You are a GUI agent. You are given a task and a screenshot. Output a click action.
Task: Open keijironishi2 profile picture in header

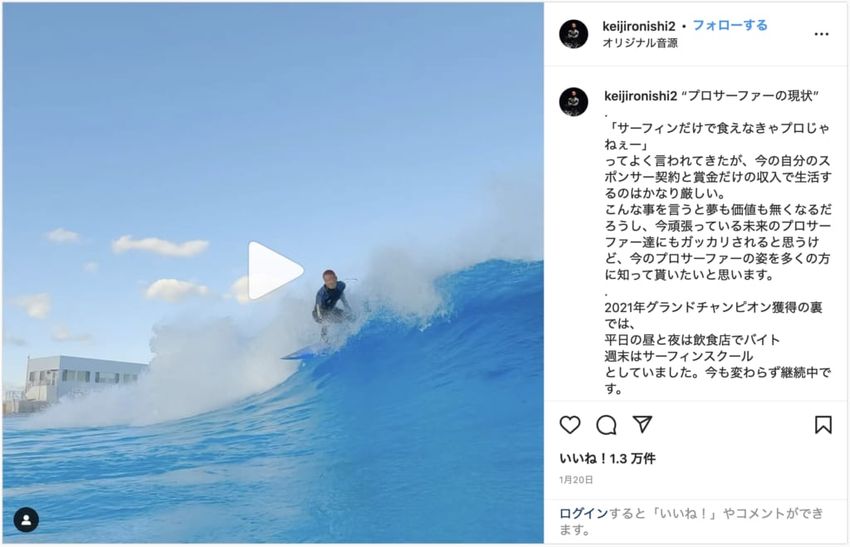(574, 34)
